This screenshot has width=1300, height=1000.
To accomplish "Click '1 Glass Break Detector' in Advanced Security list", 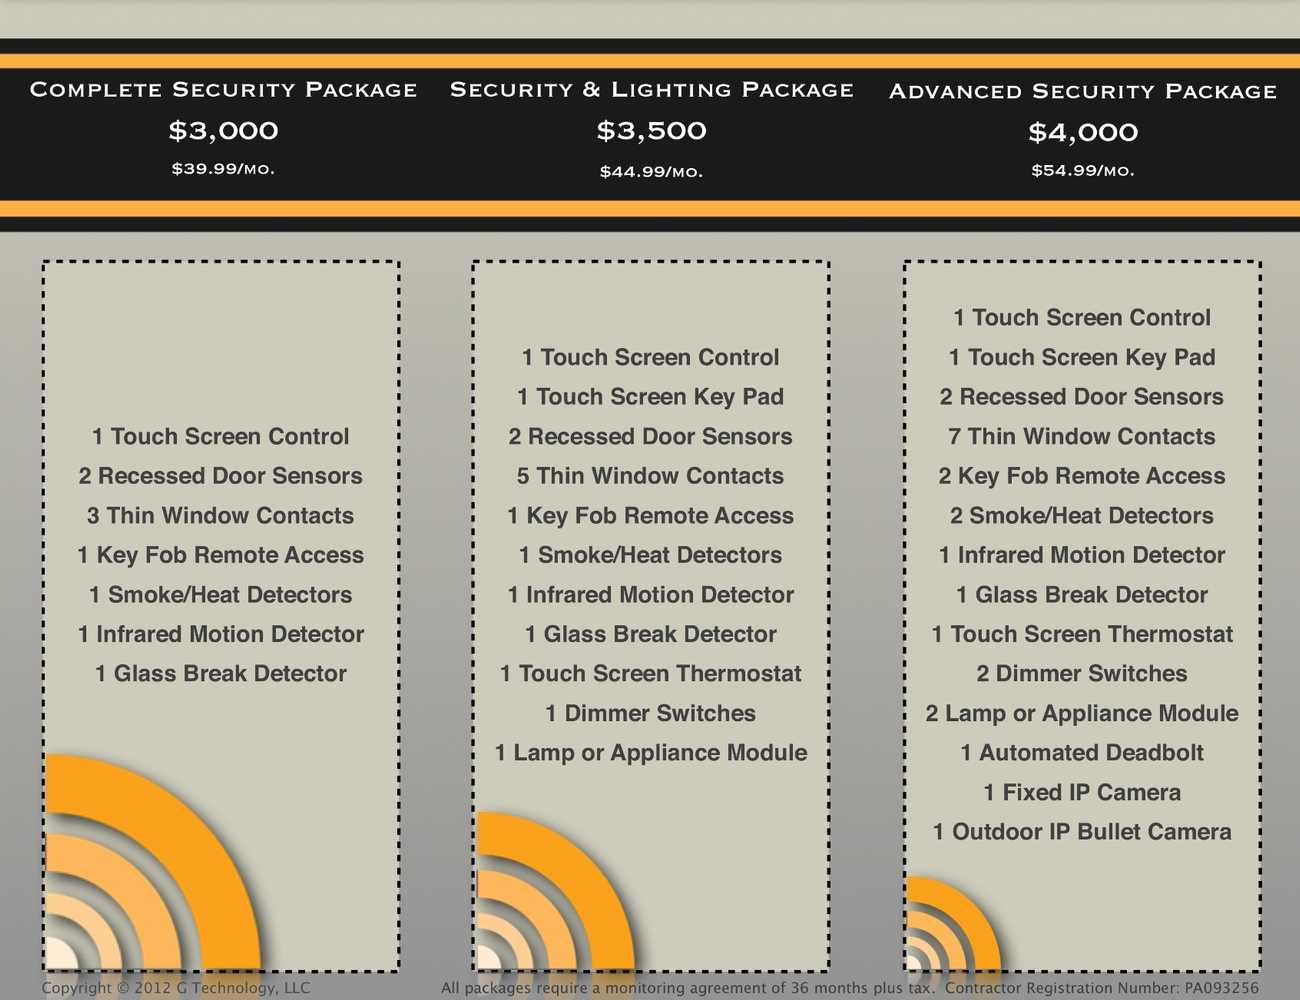I will coord(1082,595).
